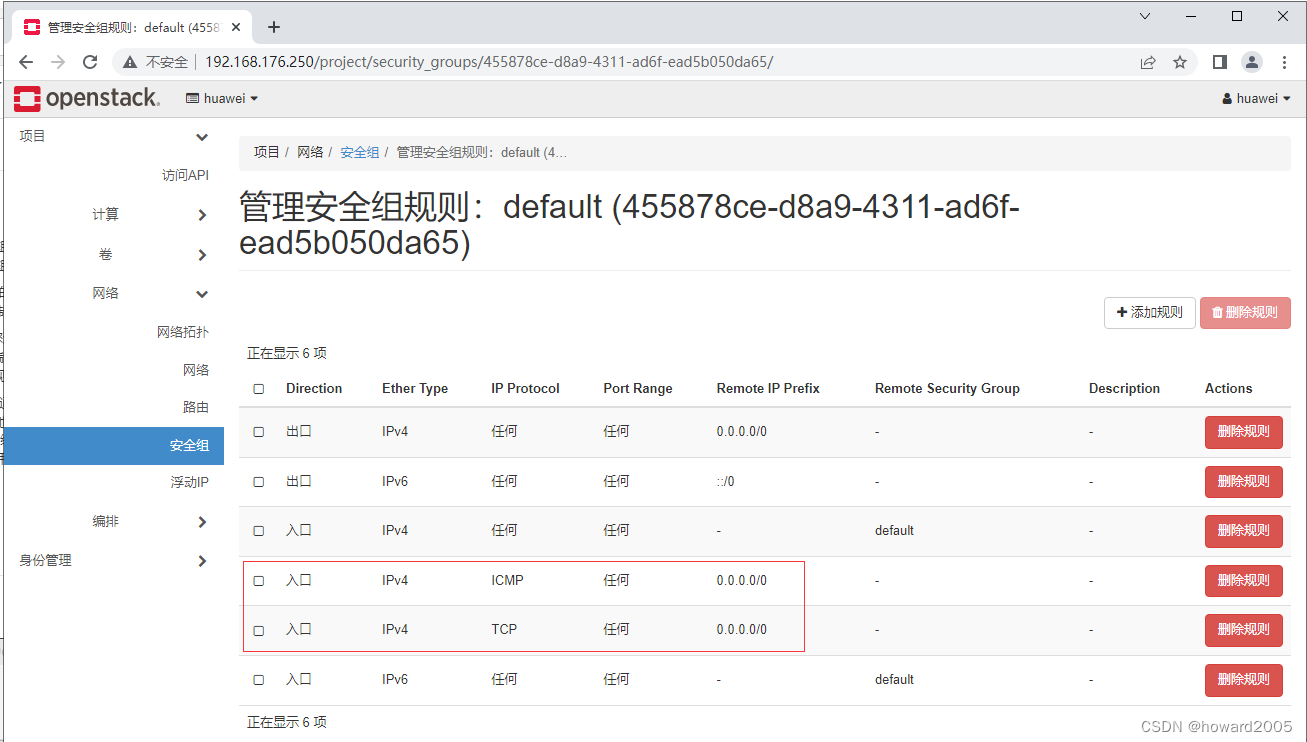Click the not-secure warning icon
1307x742 pixels.
[x=129, y=62]
